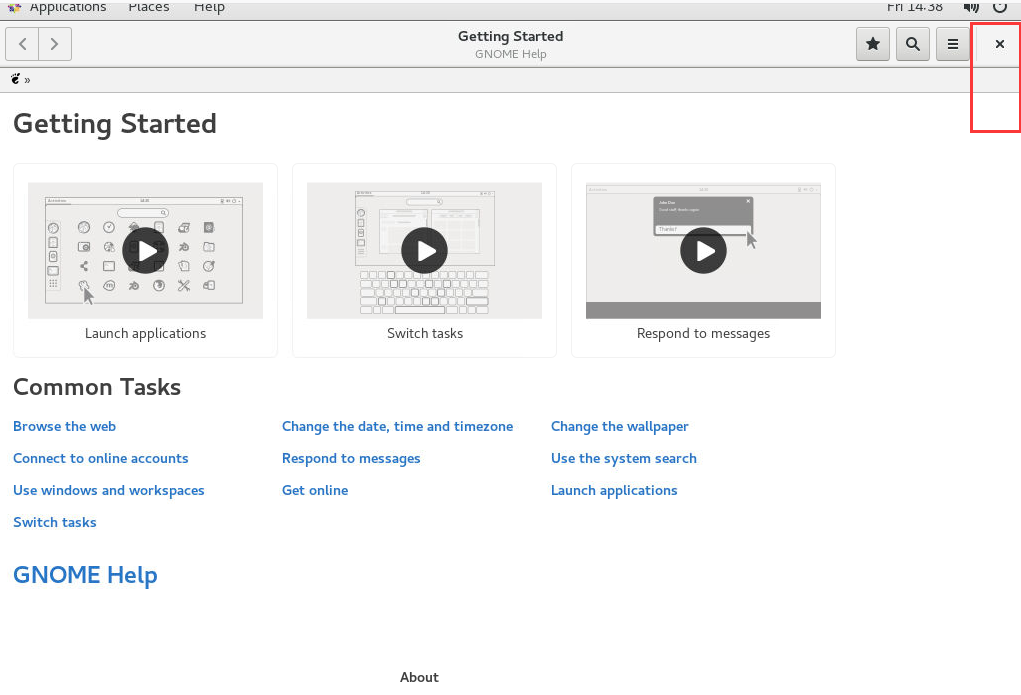Open Switch tasks link under Common Tasks

click(55, 522)
